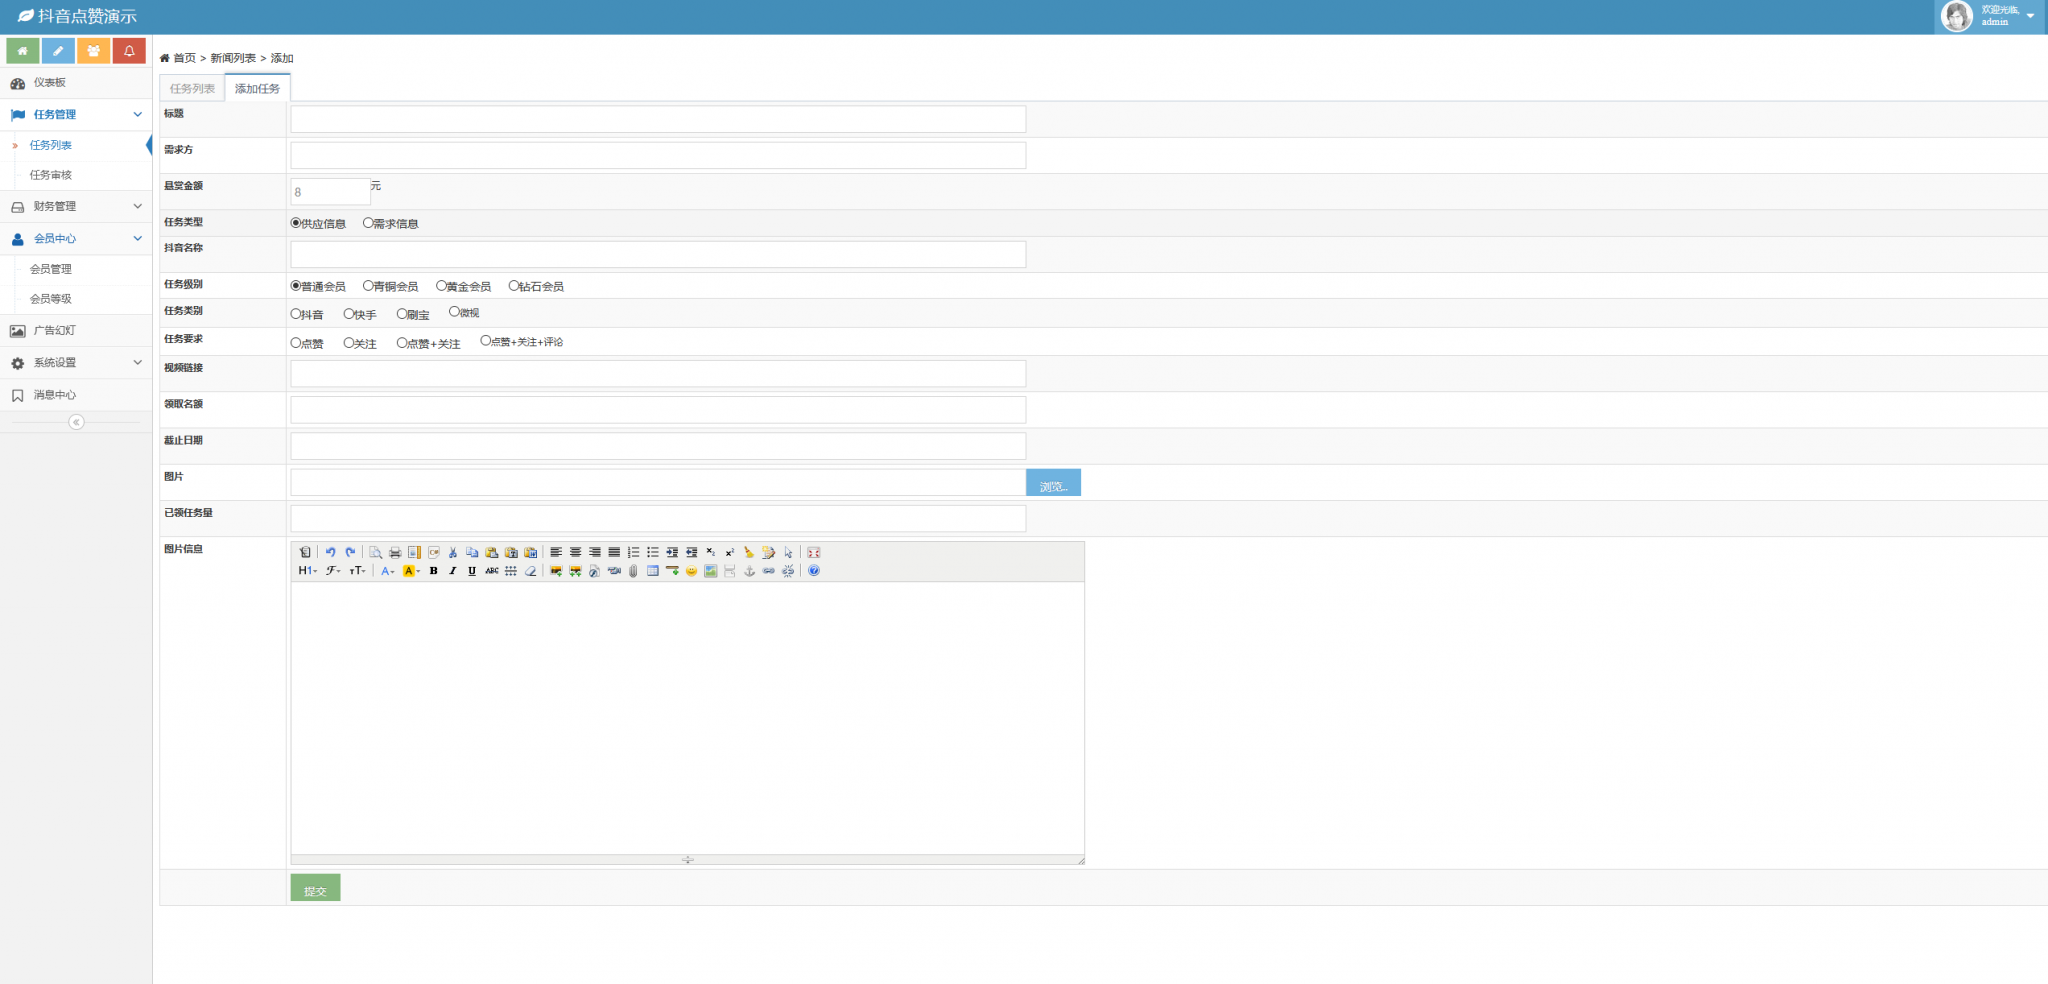Open 任务审核 in the sidebar
Screen dimensions: 2048x984
pyautogui.click(x=51, y=175)
